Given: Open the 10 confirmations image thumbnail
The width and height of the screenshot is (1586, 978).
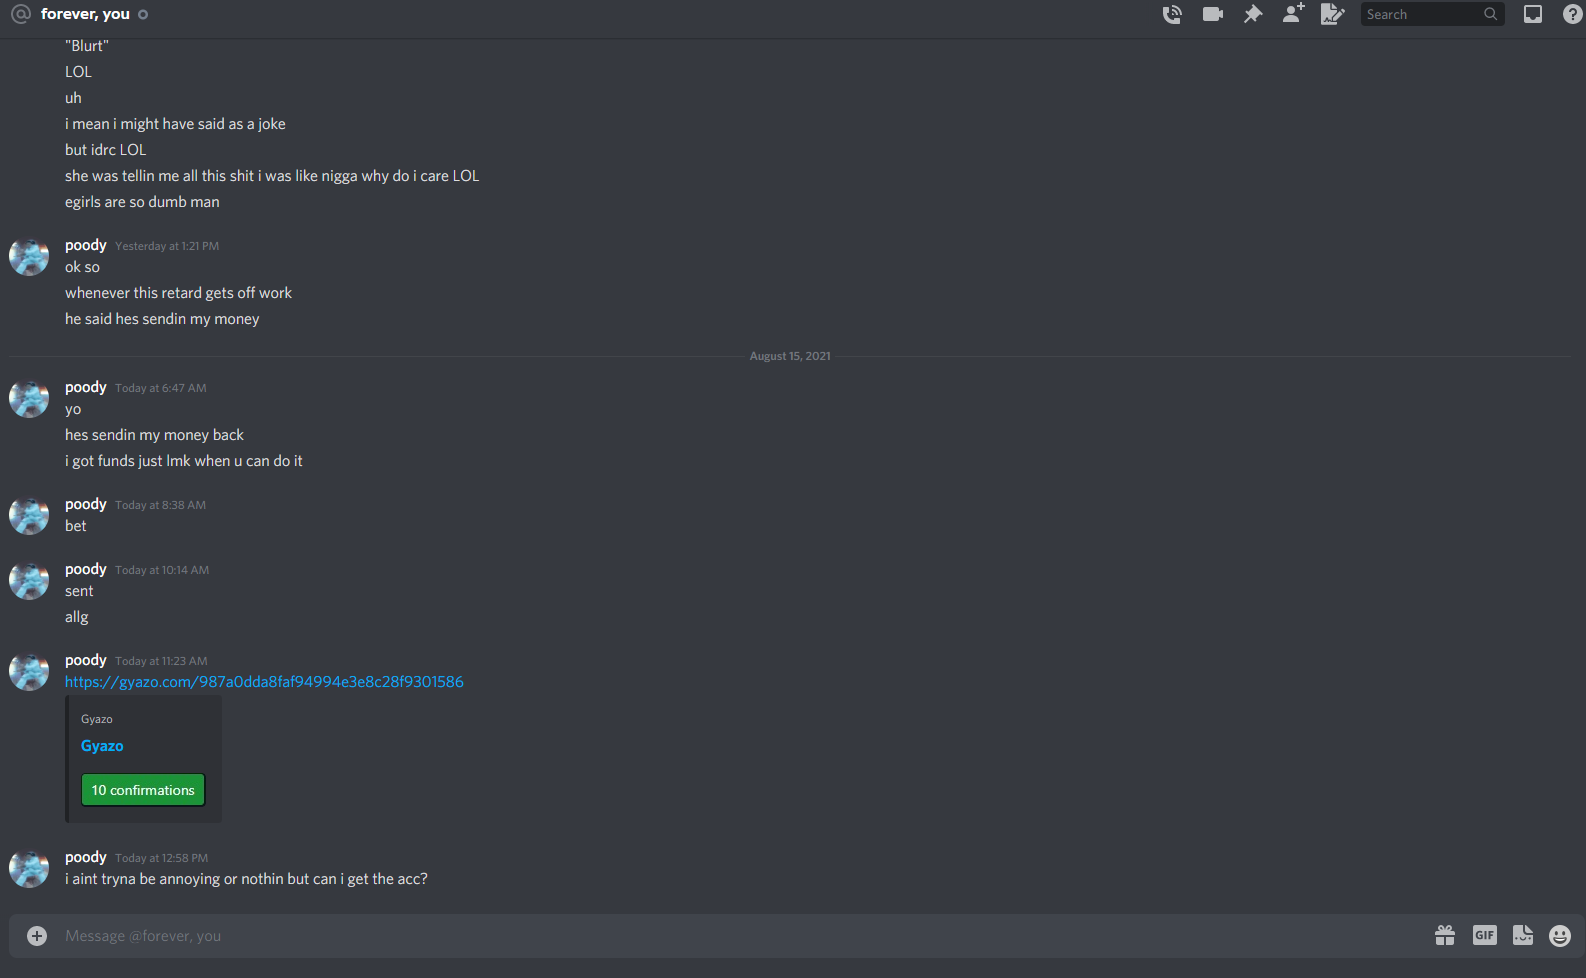Looking at the screenshot, I should (x=143, y=790).
